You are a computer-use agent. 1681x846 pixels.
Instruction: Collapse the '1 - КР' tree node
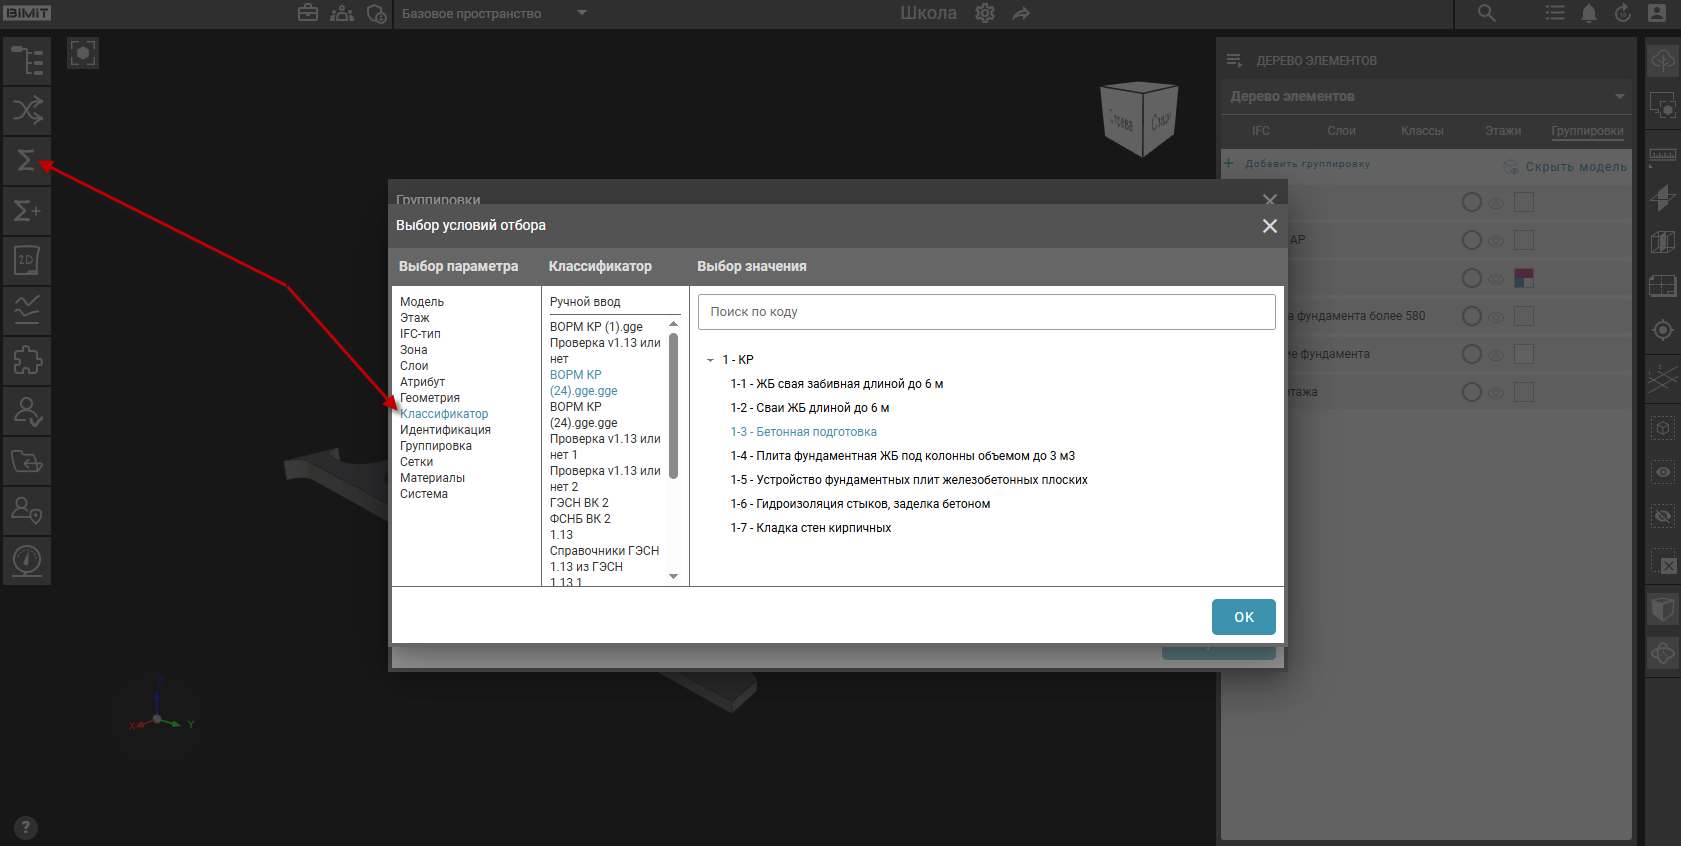point(710,360)
